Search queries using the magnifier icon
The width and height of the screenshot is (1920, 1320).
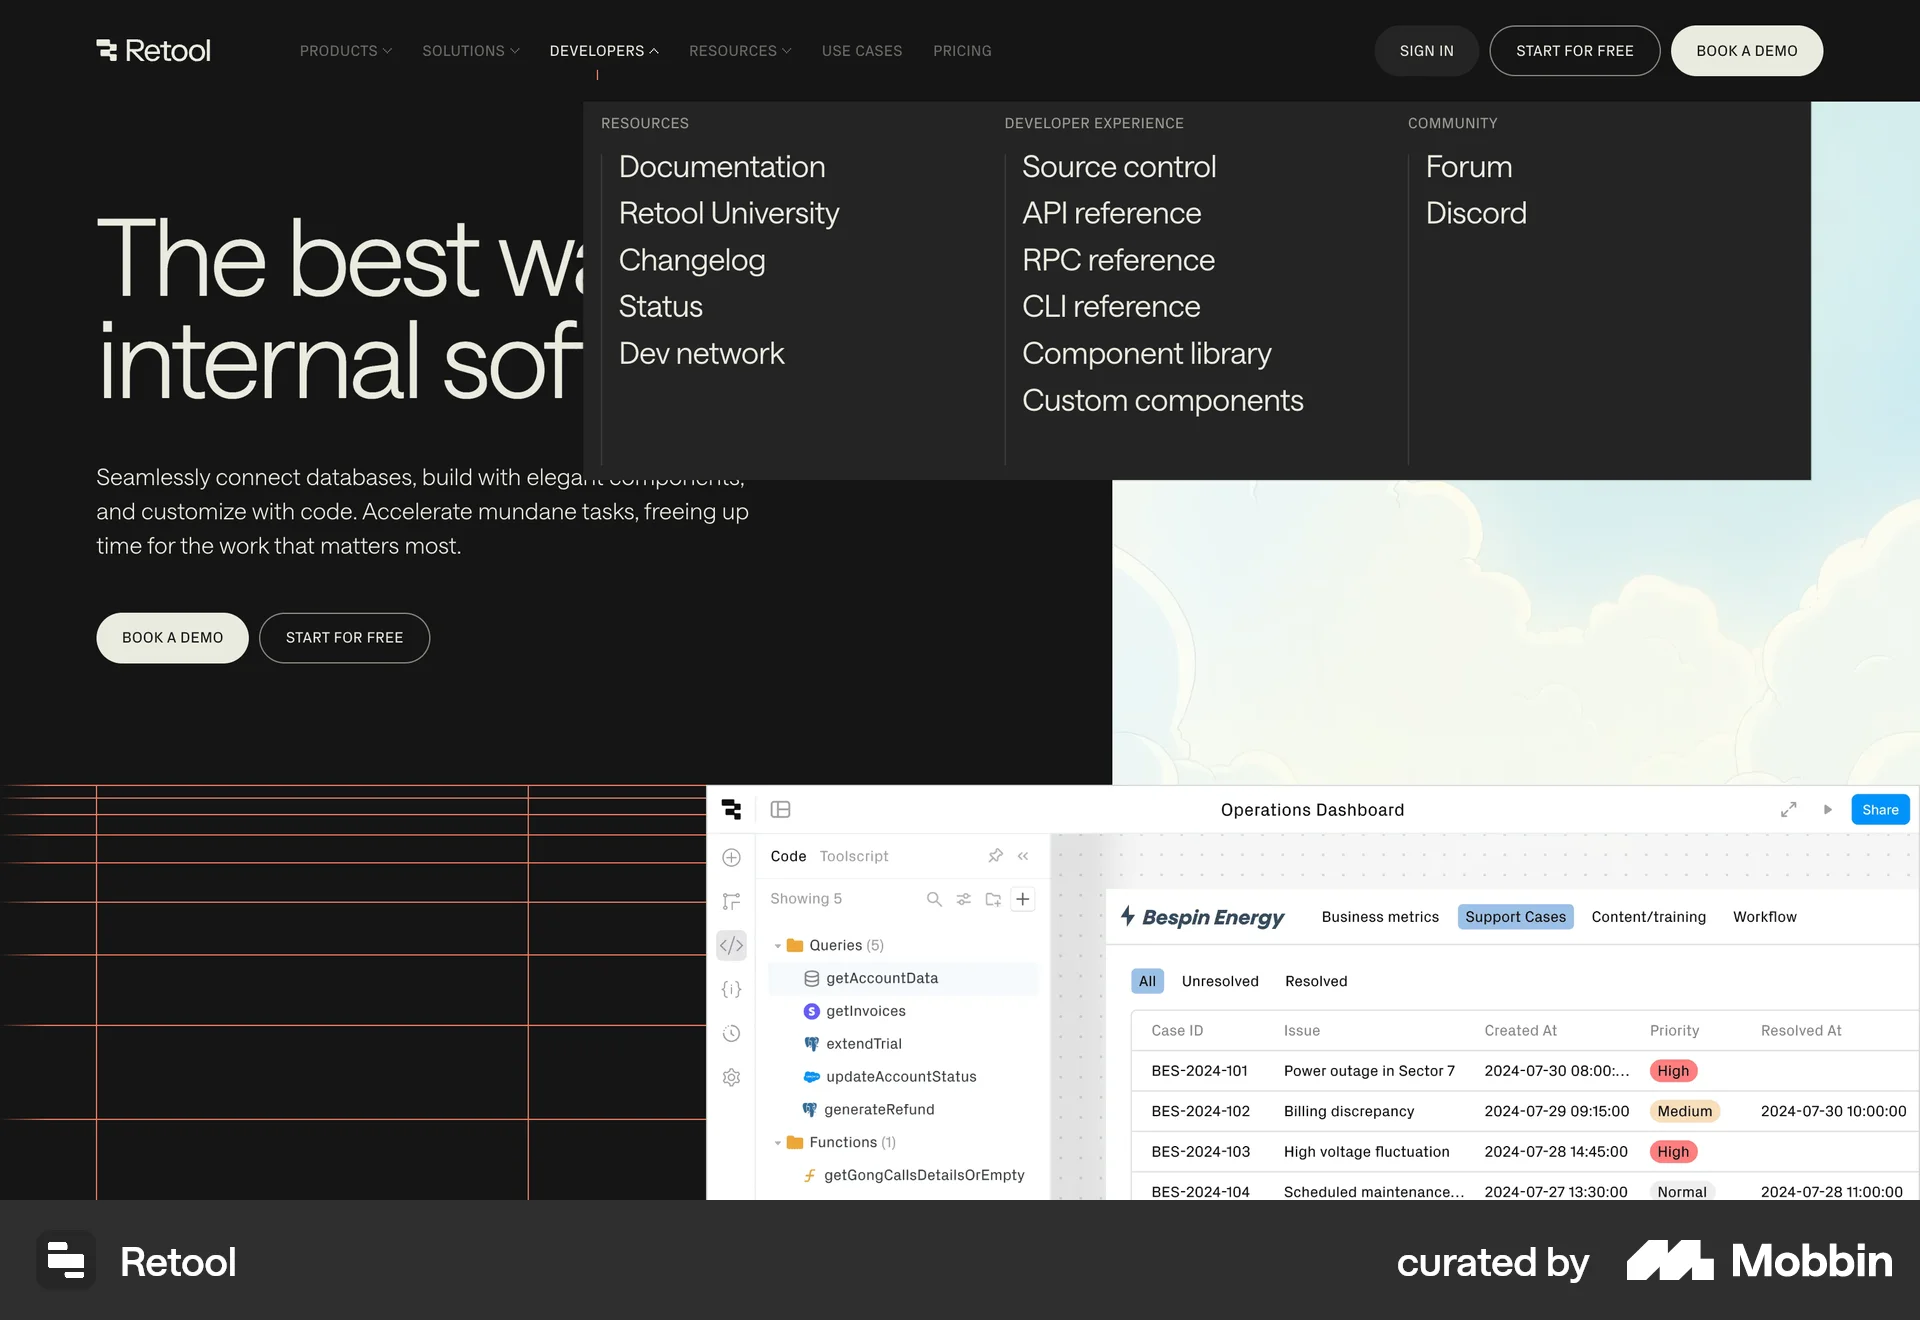934,899
